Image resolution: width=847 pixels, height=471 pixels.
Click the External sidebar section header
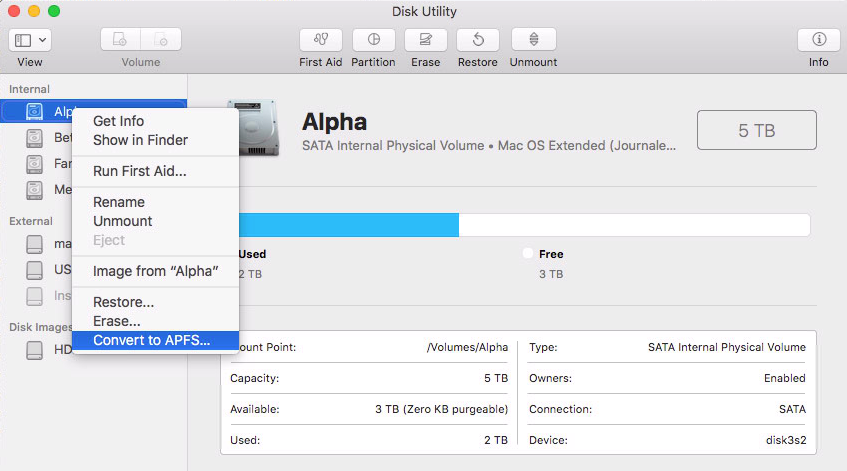31,221
